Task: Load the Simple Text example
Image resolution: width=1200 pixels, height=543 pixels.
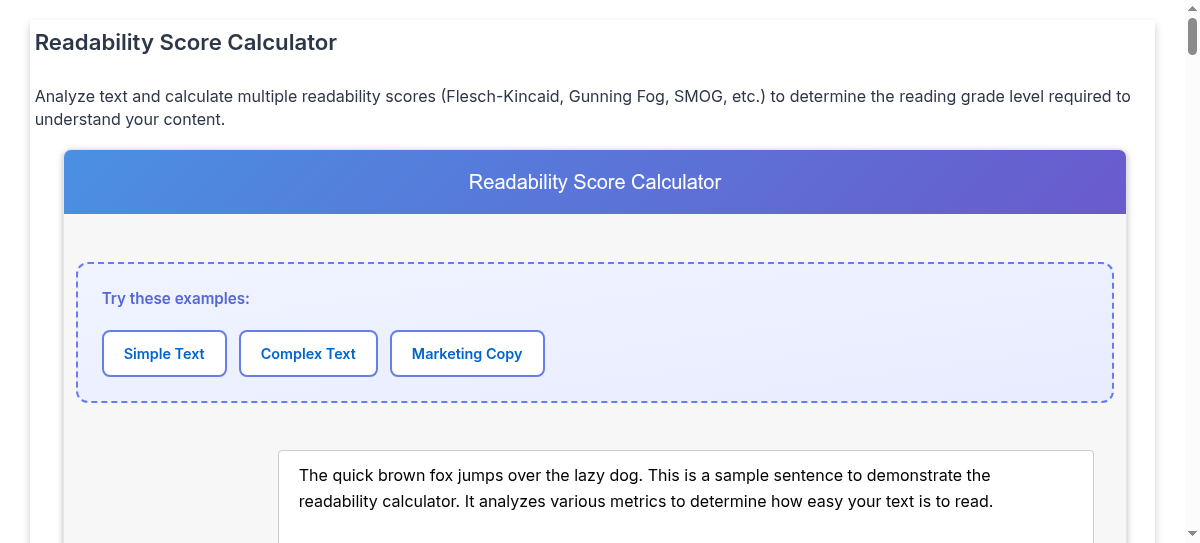Action: coord(164,354)
